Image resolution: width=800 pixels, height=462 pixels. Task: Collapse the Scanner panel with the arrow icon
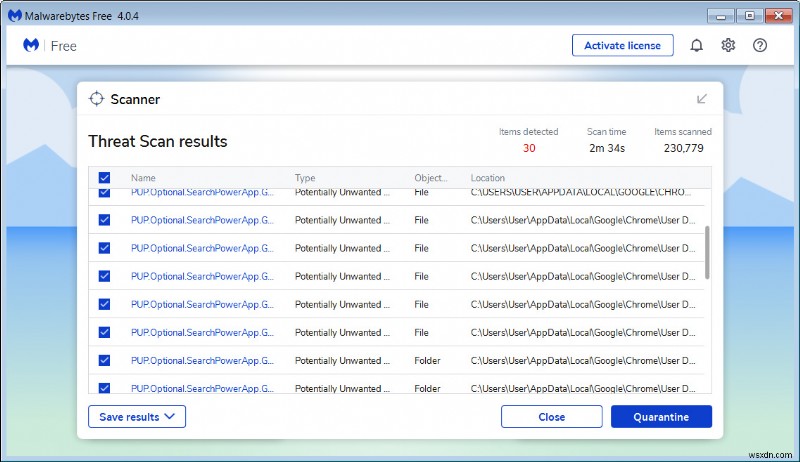click(702, 98)
